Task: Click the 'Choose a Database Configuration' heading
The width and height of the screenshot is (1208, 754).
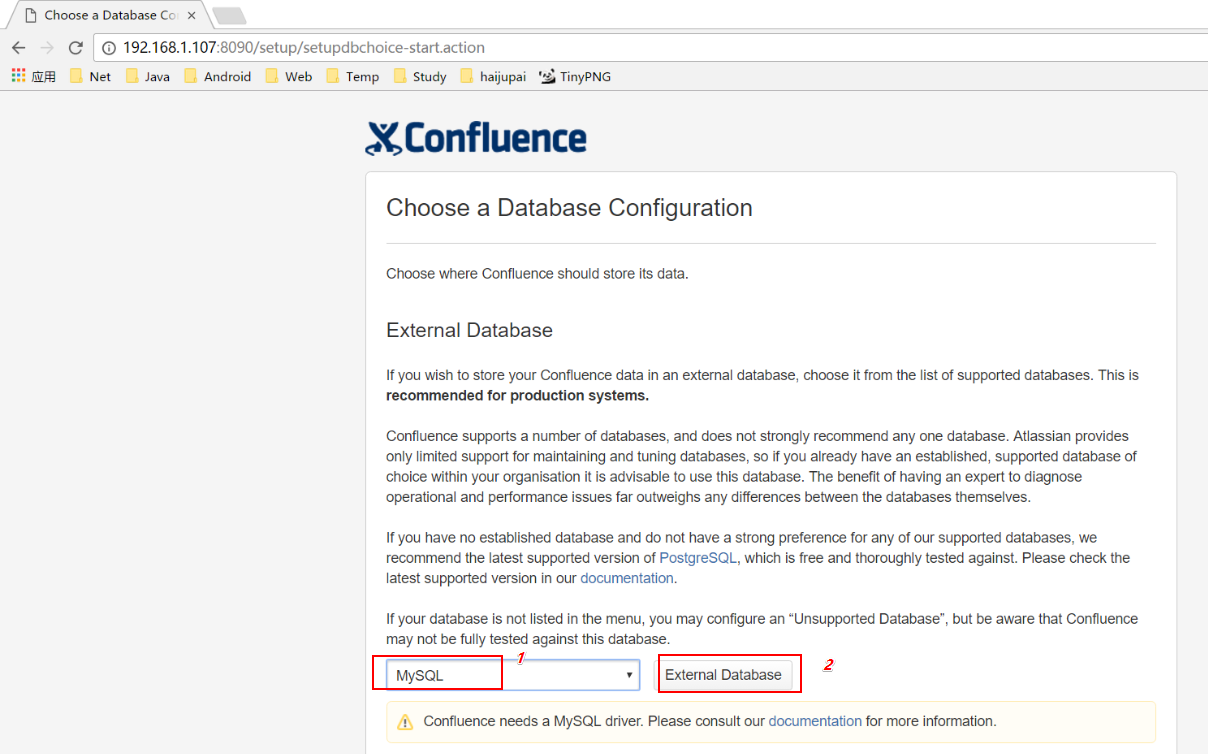Action: click(569, 208)
